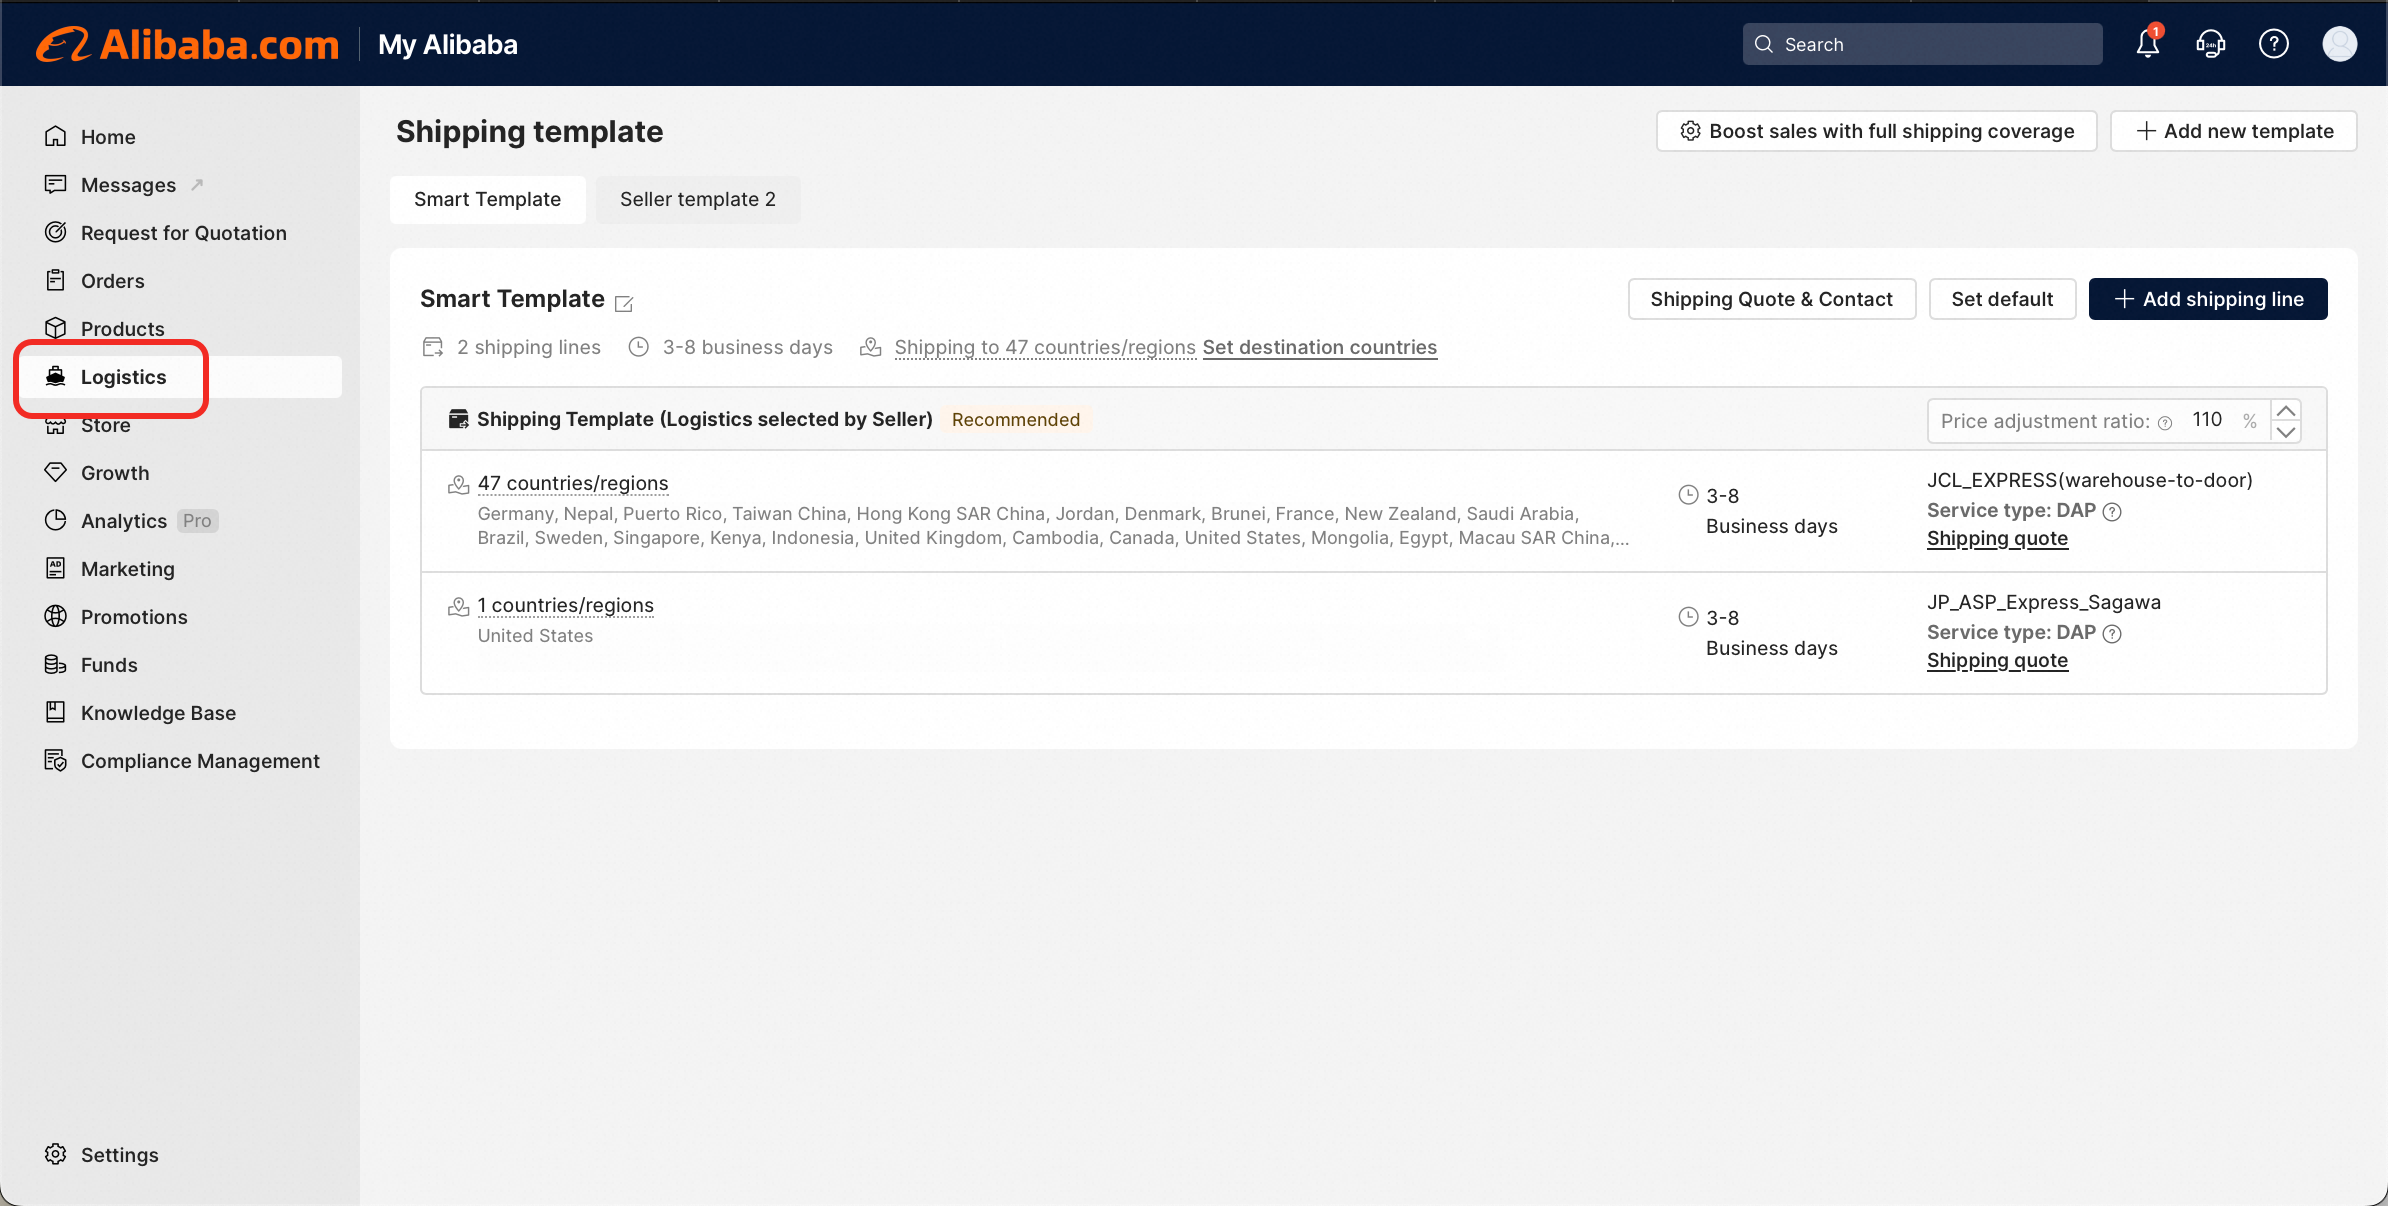The width and height of the screenshot is (2388, 1206).
Task: Click the Price adjustment ratio info icon
Action: (2165, 423)
